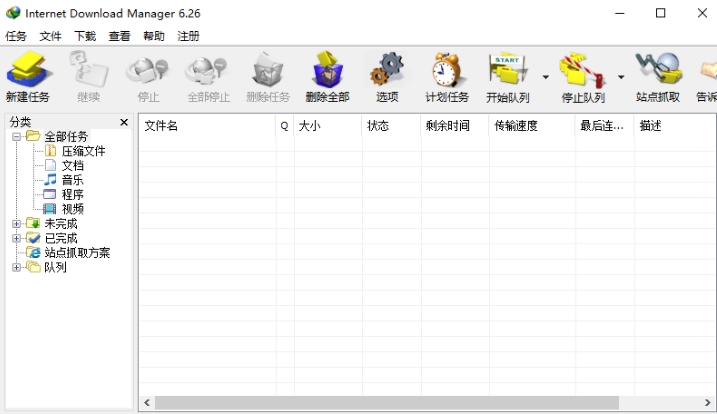Click the 未完成 folder icon
The image size is (717, 414).
(x=33, y=223)
